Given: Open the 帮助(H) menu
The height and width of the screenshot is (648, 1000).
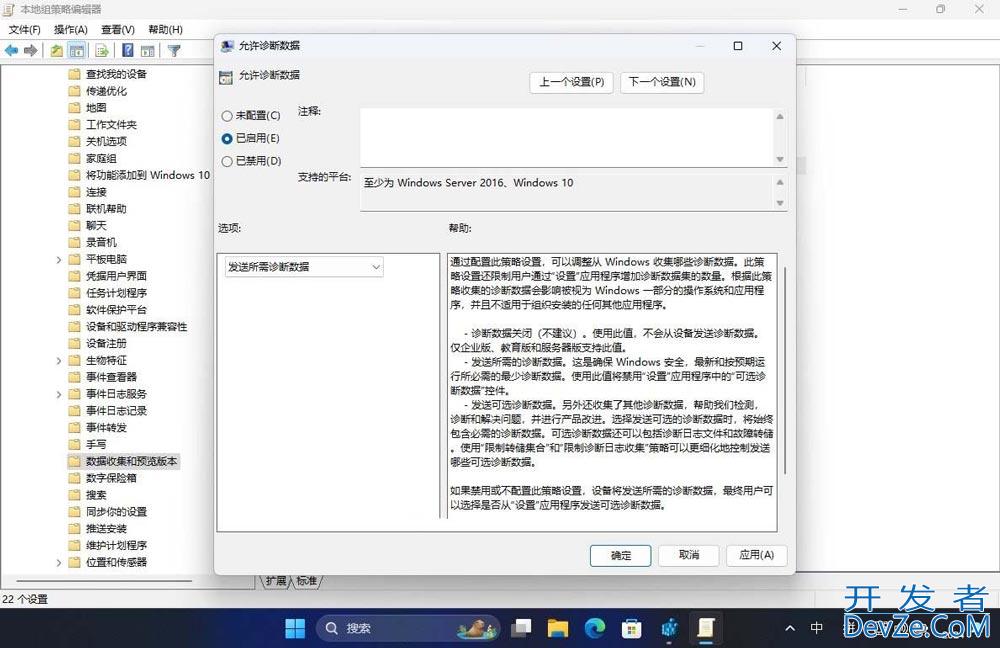Looking at the screenshot, I should coord(166,29).
